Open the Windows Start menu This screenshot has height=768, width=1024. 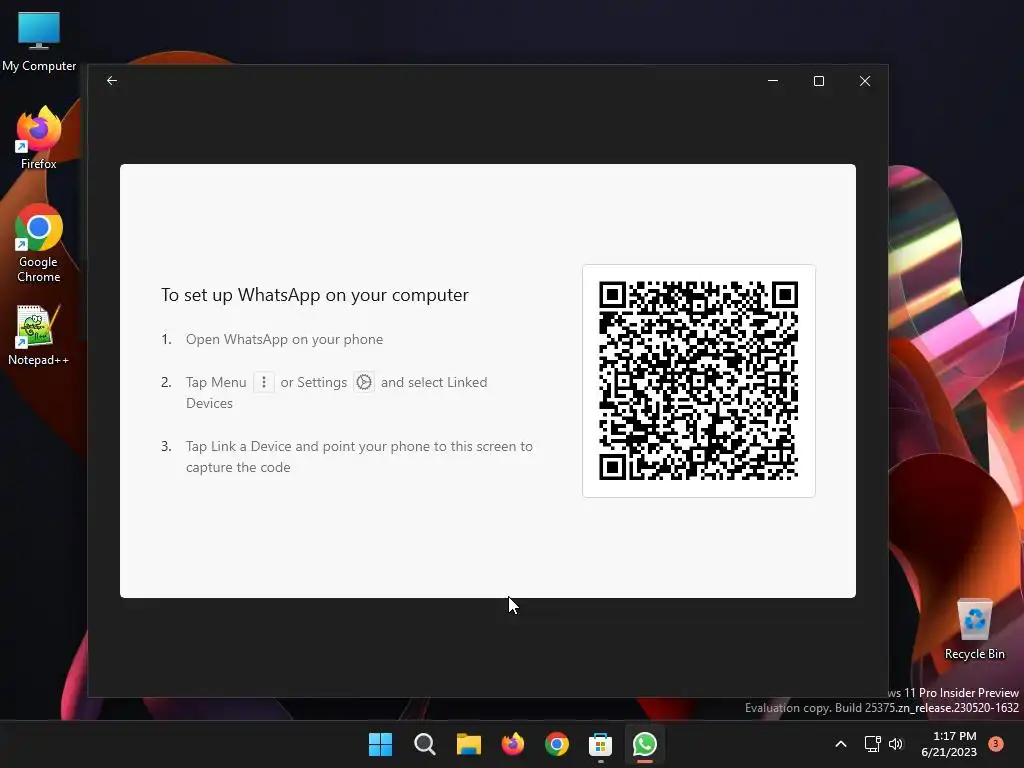click(x=380, y=744)
